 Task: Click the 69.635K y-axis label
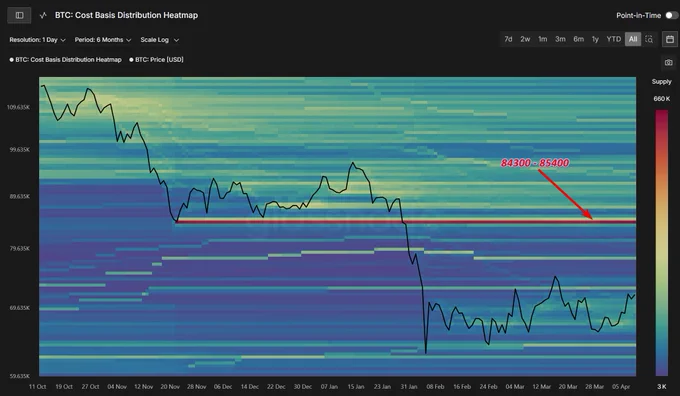click(20, 308)
